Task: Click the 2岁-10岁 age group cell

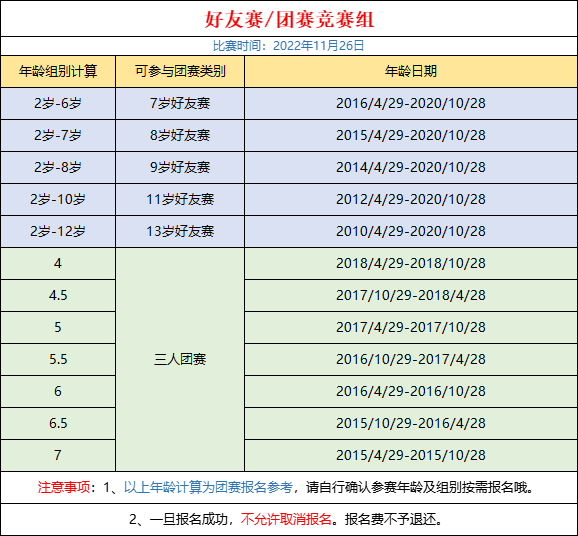Action: point(58,199)
